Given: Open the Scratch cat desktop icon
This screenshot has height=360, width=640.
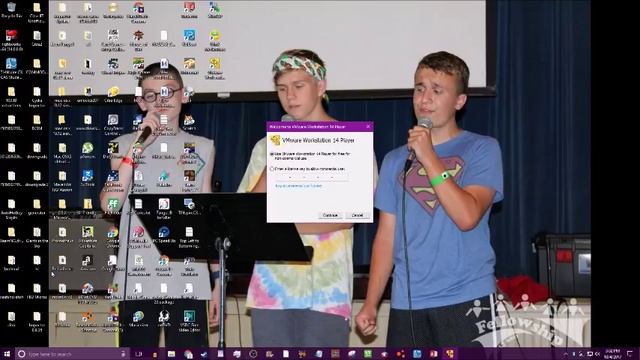Looking at the screenshot, I should tap(189, 122).
